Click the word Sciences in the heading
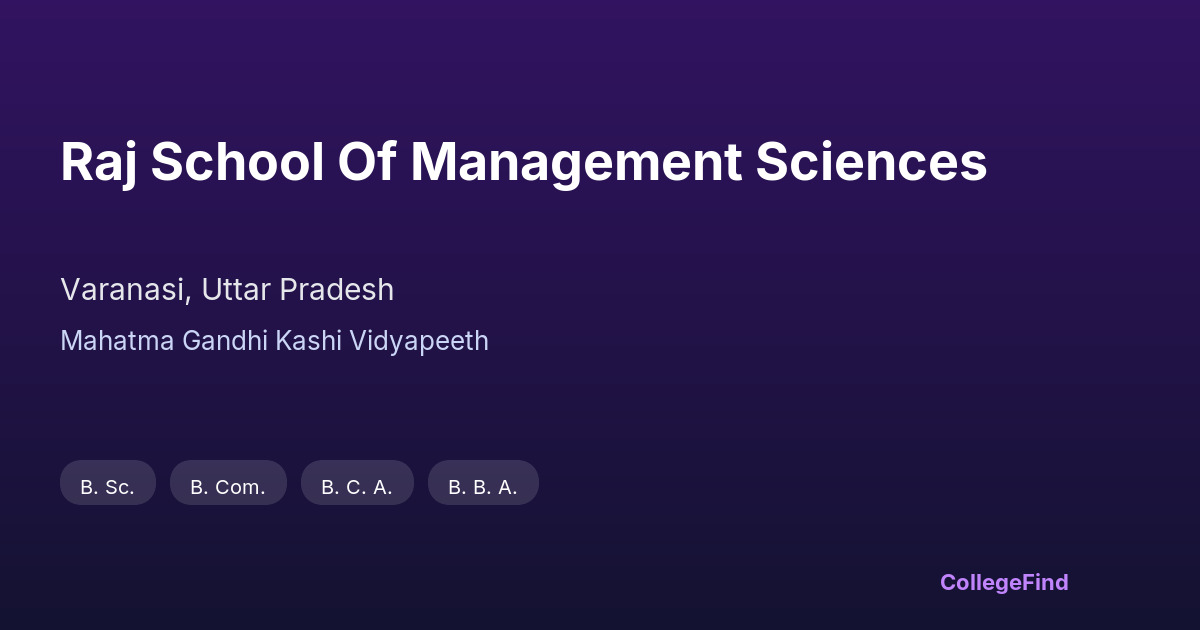The height and width of the screenshot is (630, 1200). (x=871, y=162)
